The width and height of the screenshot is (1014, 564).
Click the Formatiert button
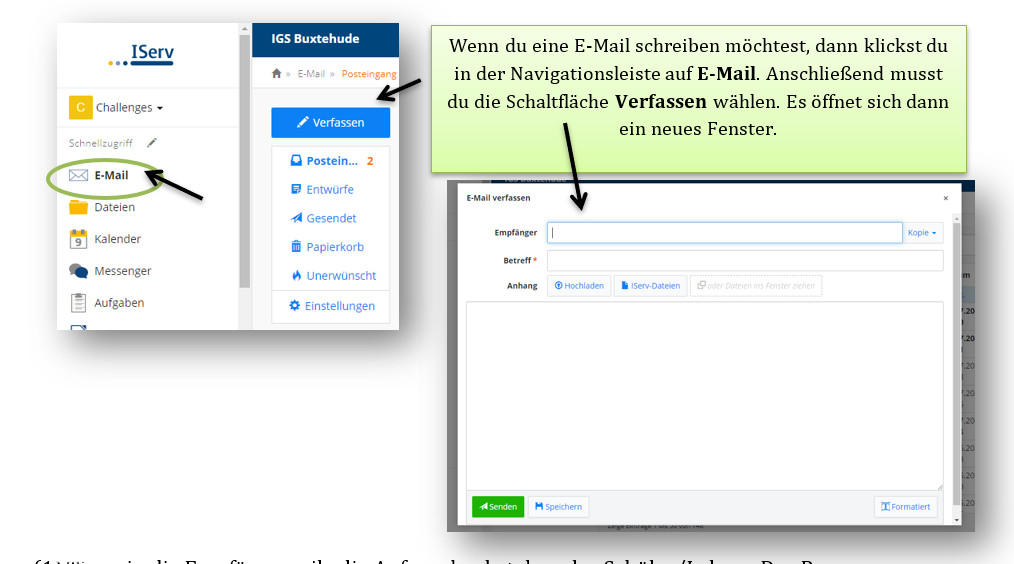(x=905, y=506)
